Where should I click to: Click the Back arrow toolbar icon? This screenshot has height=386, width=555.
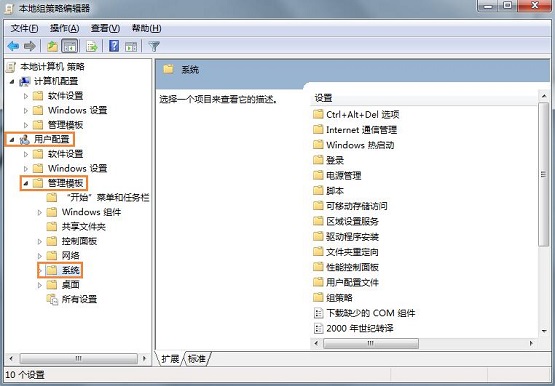pyautogui.click(x=13, y=46)
